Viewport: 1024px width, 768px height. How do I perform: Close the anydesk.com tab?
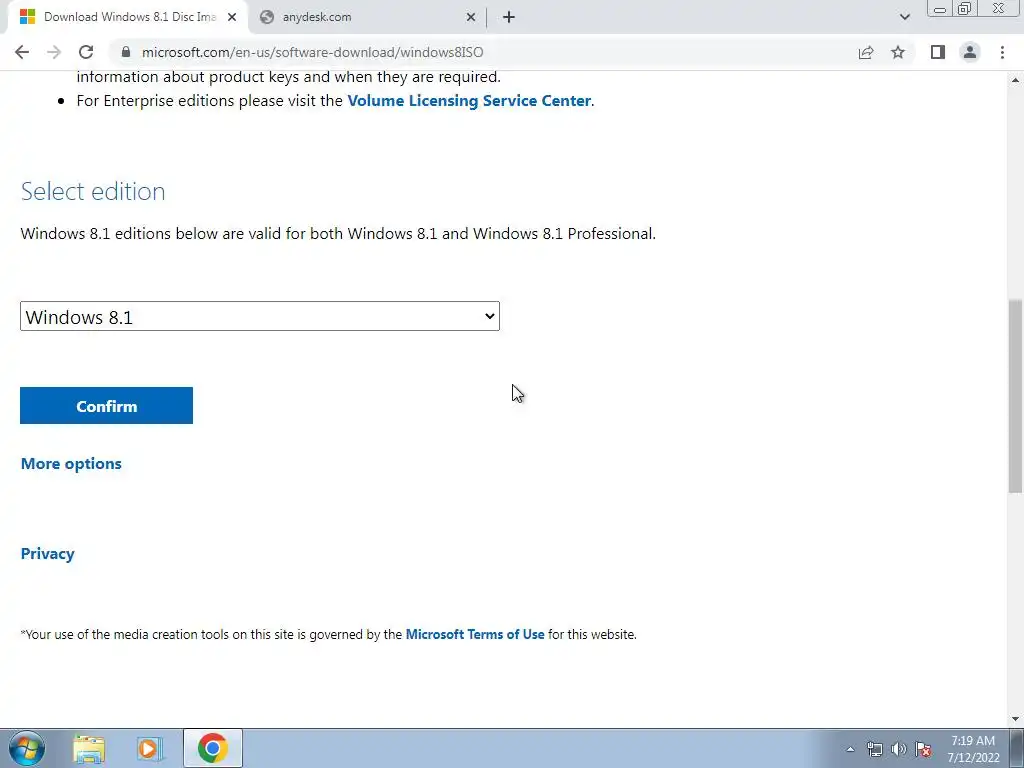pos(471,17)
